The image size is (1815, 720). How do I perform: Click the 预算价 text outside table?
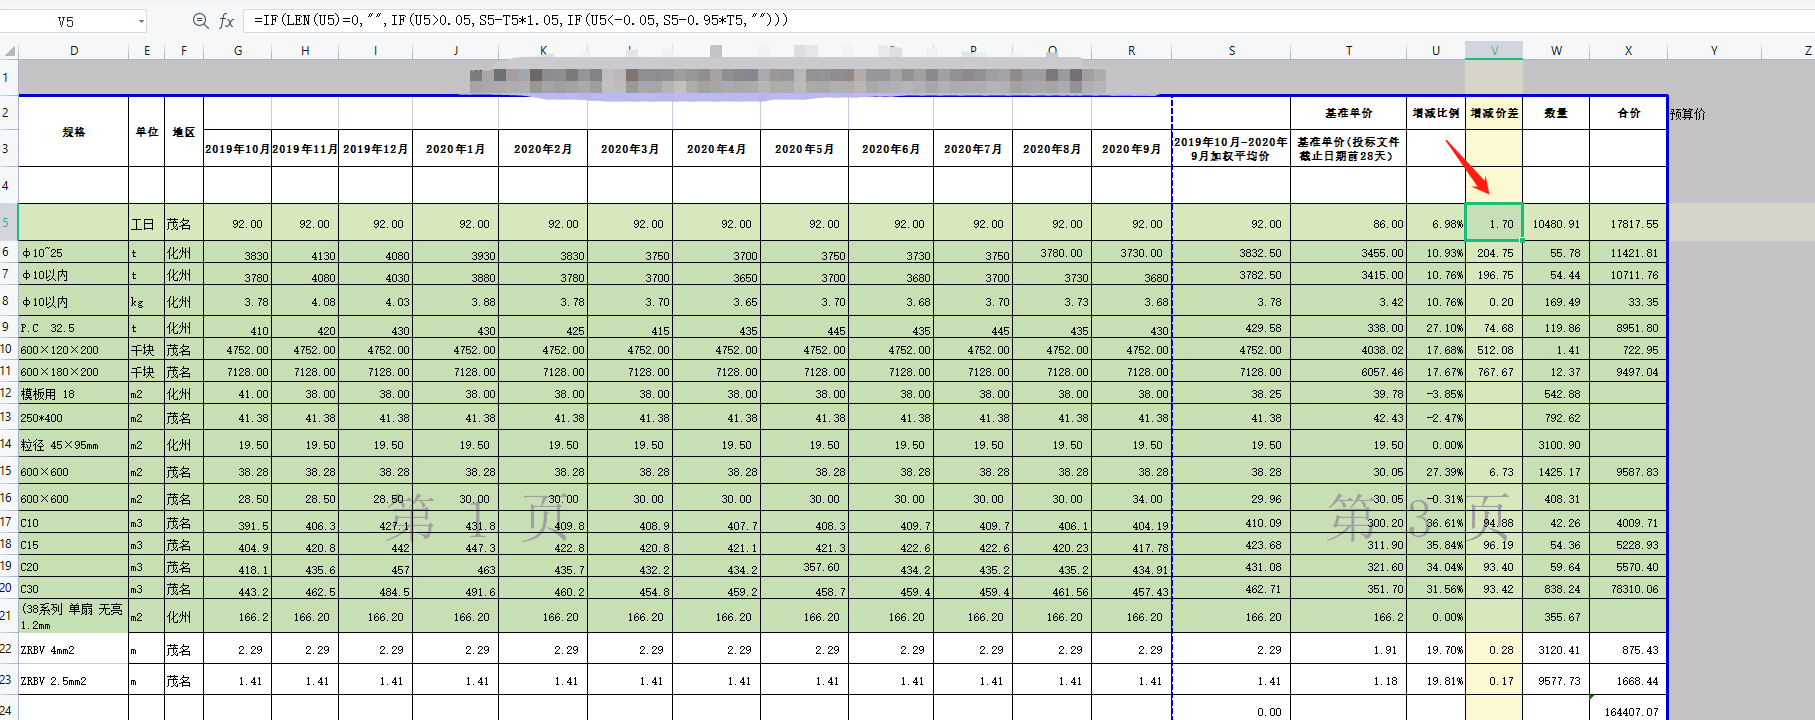coord(1688,114)
